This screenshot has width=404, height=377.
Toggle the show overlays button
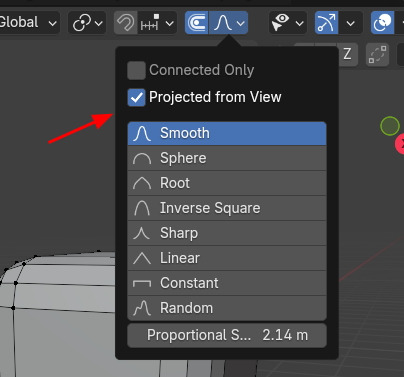pyautogui.click(x=383, y=23)
